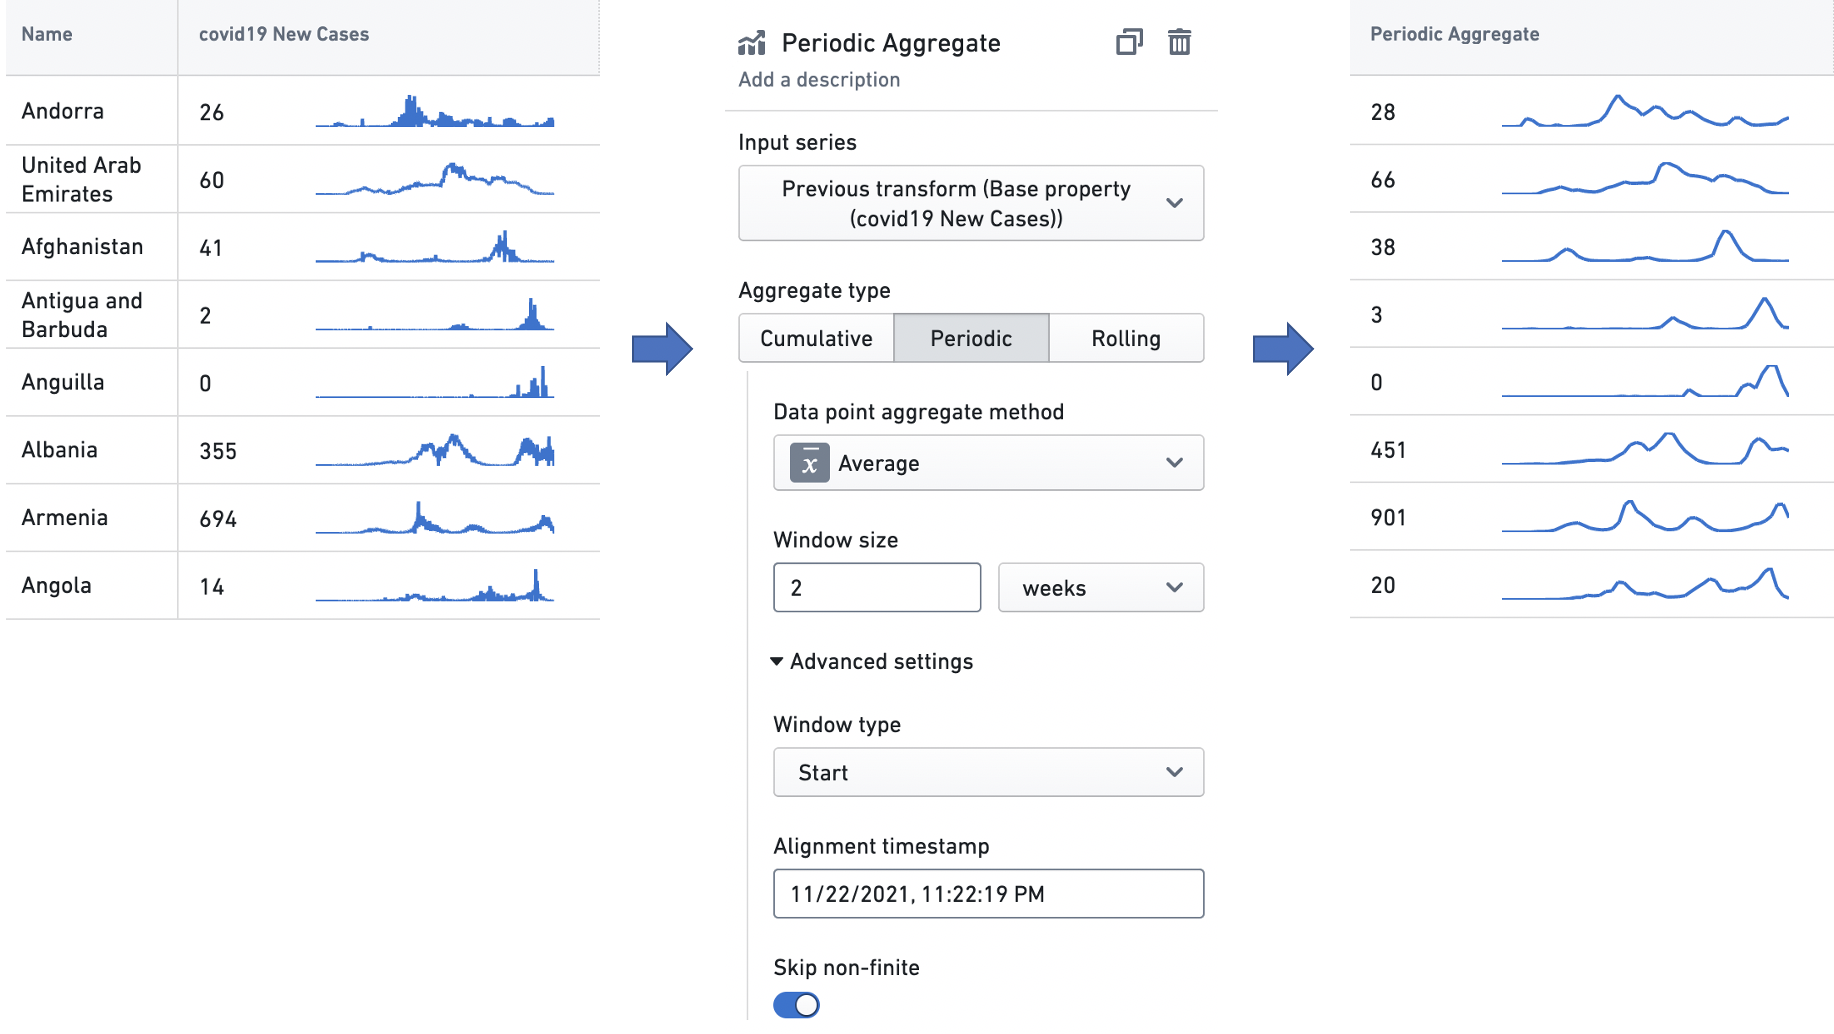The width and height of the screenshot is (1834, 1034).
Task: Select the Armenia row name
Action: click(x=64, y=517)
